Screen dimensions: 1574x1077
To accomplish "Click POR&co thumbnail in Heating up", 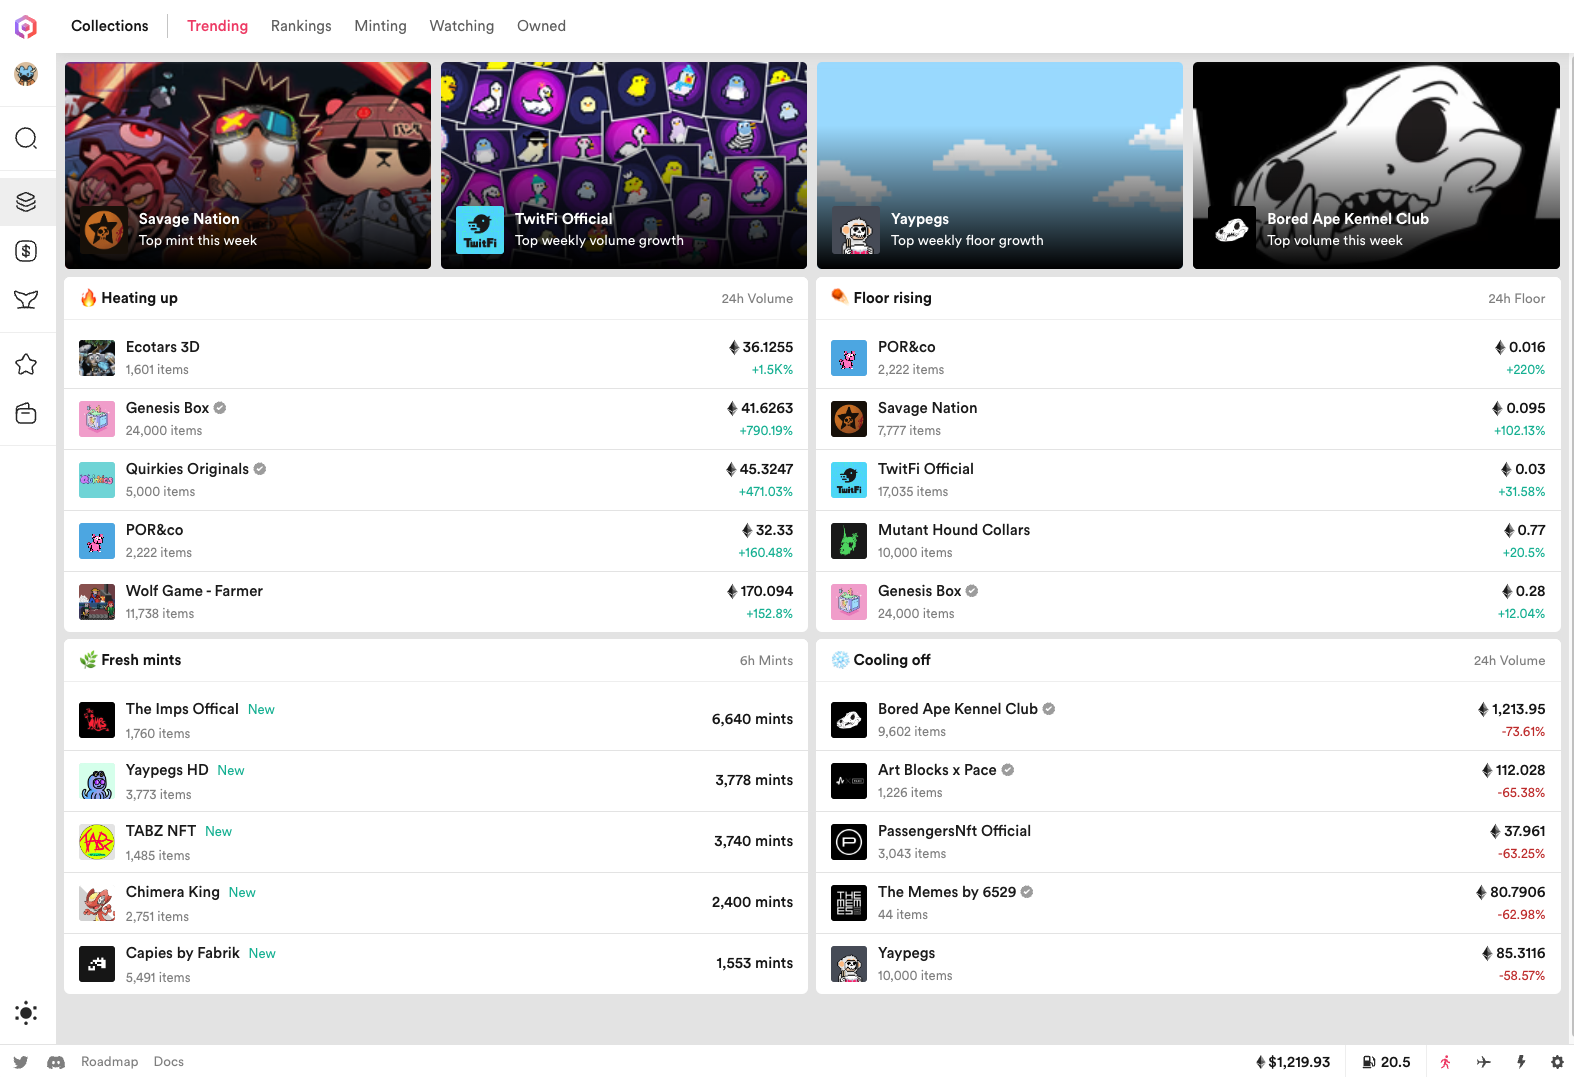I will 97,541.
